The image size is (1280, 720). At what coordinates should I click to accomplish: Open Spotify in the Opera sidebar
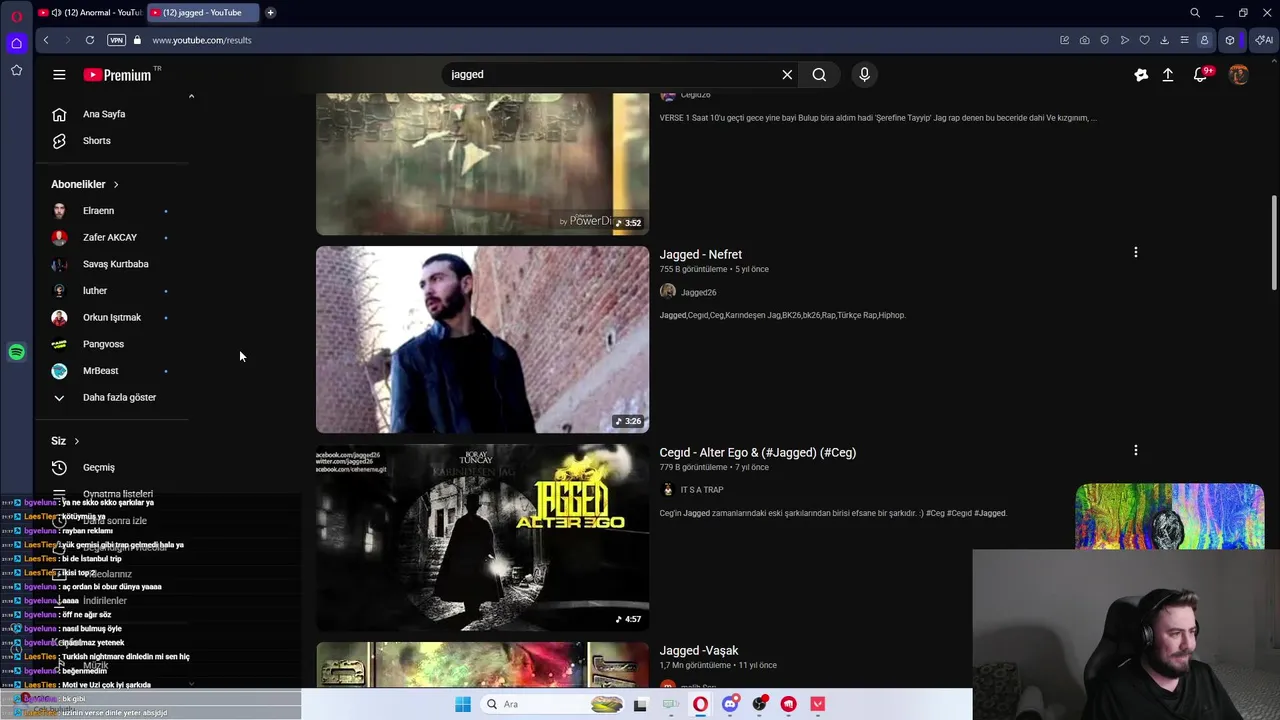(x=16, y=352)
